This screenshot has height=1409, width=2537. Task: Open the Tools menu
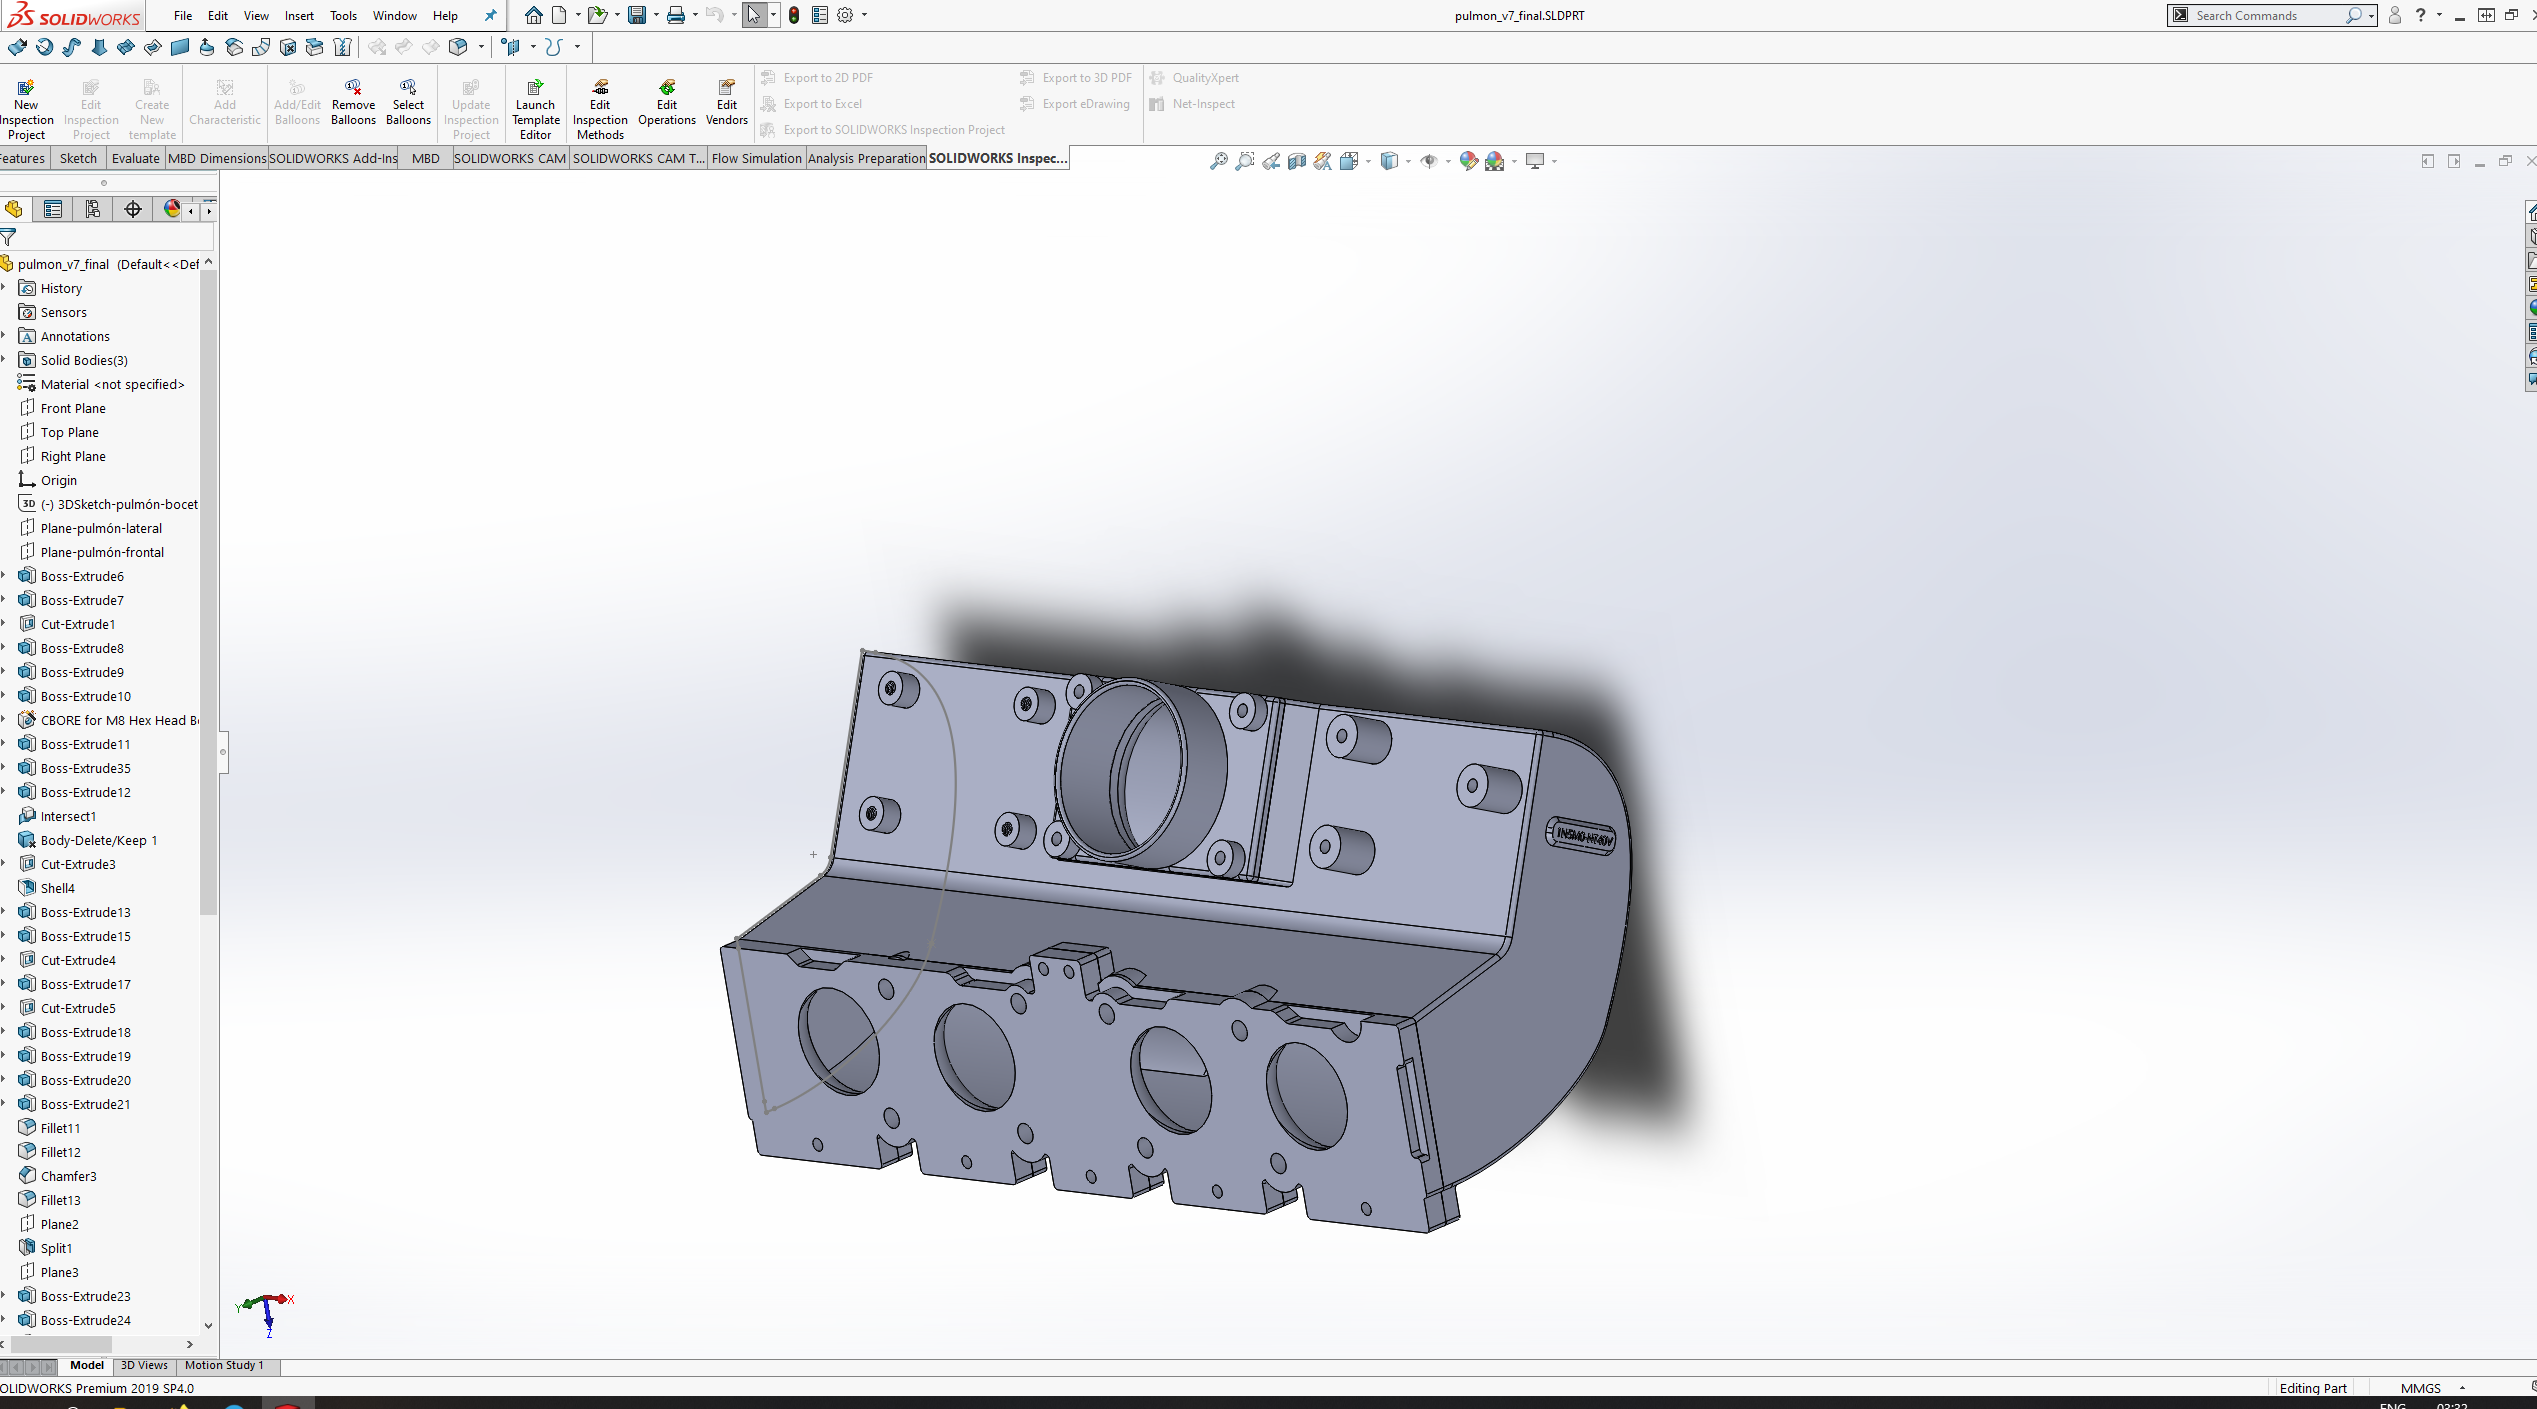tap(343, 15)
